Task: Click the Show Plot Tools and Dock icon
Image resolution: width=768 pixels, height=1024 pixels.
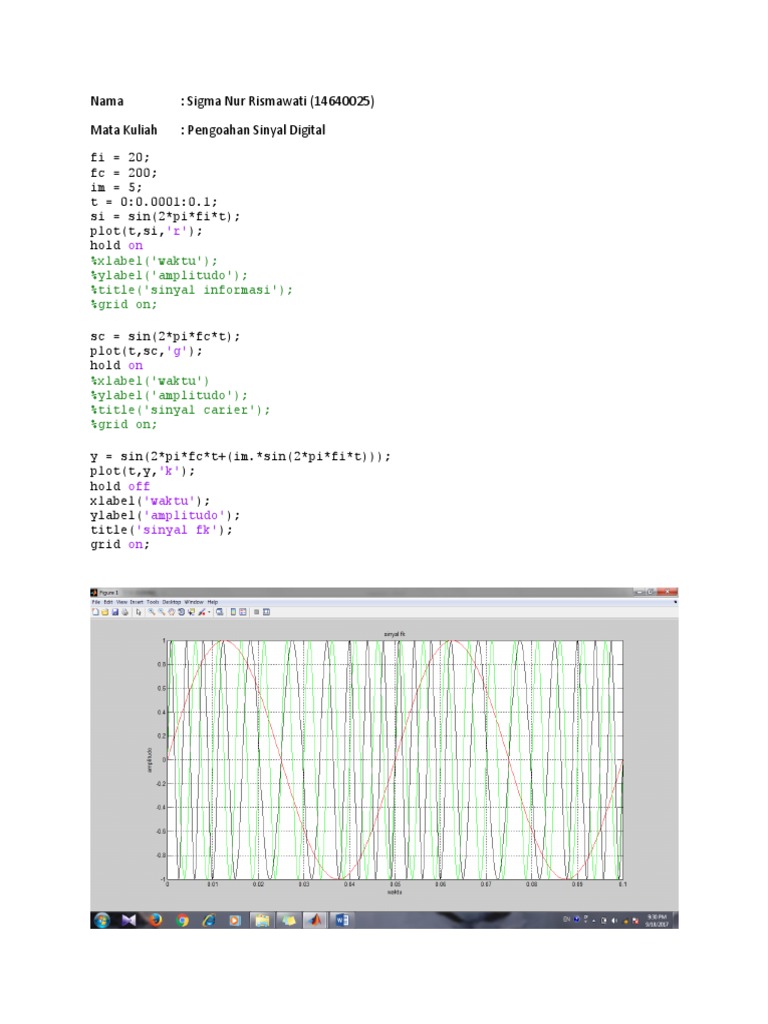Action: pos(266,612)
